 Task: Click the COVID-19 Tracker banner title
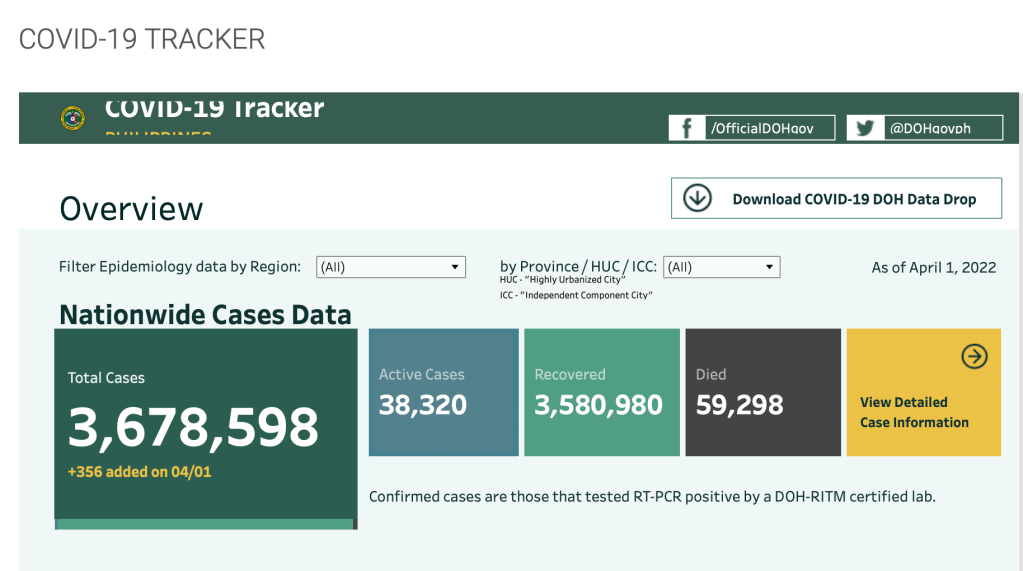pyautogui.click(x=214, y=109)
